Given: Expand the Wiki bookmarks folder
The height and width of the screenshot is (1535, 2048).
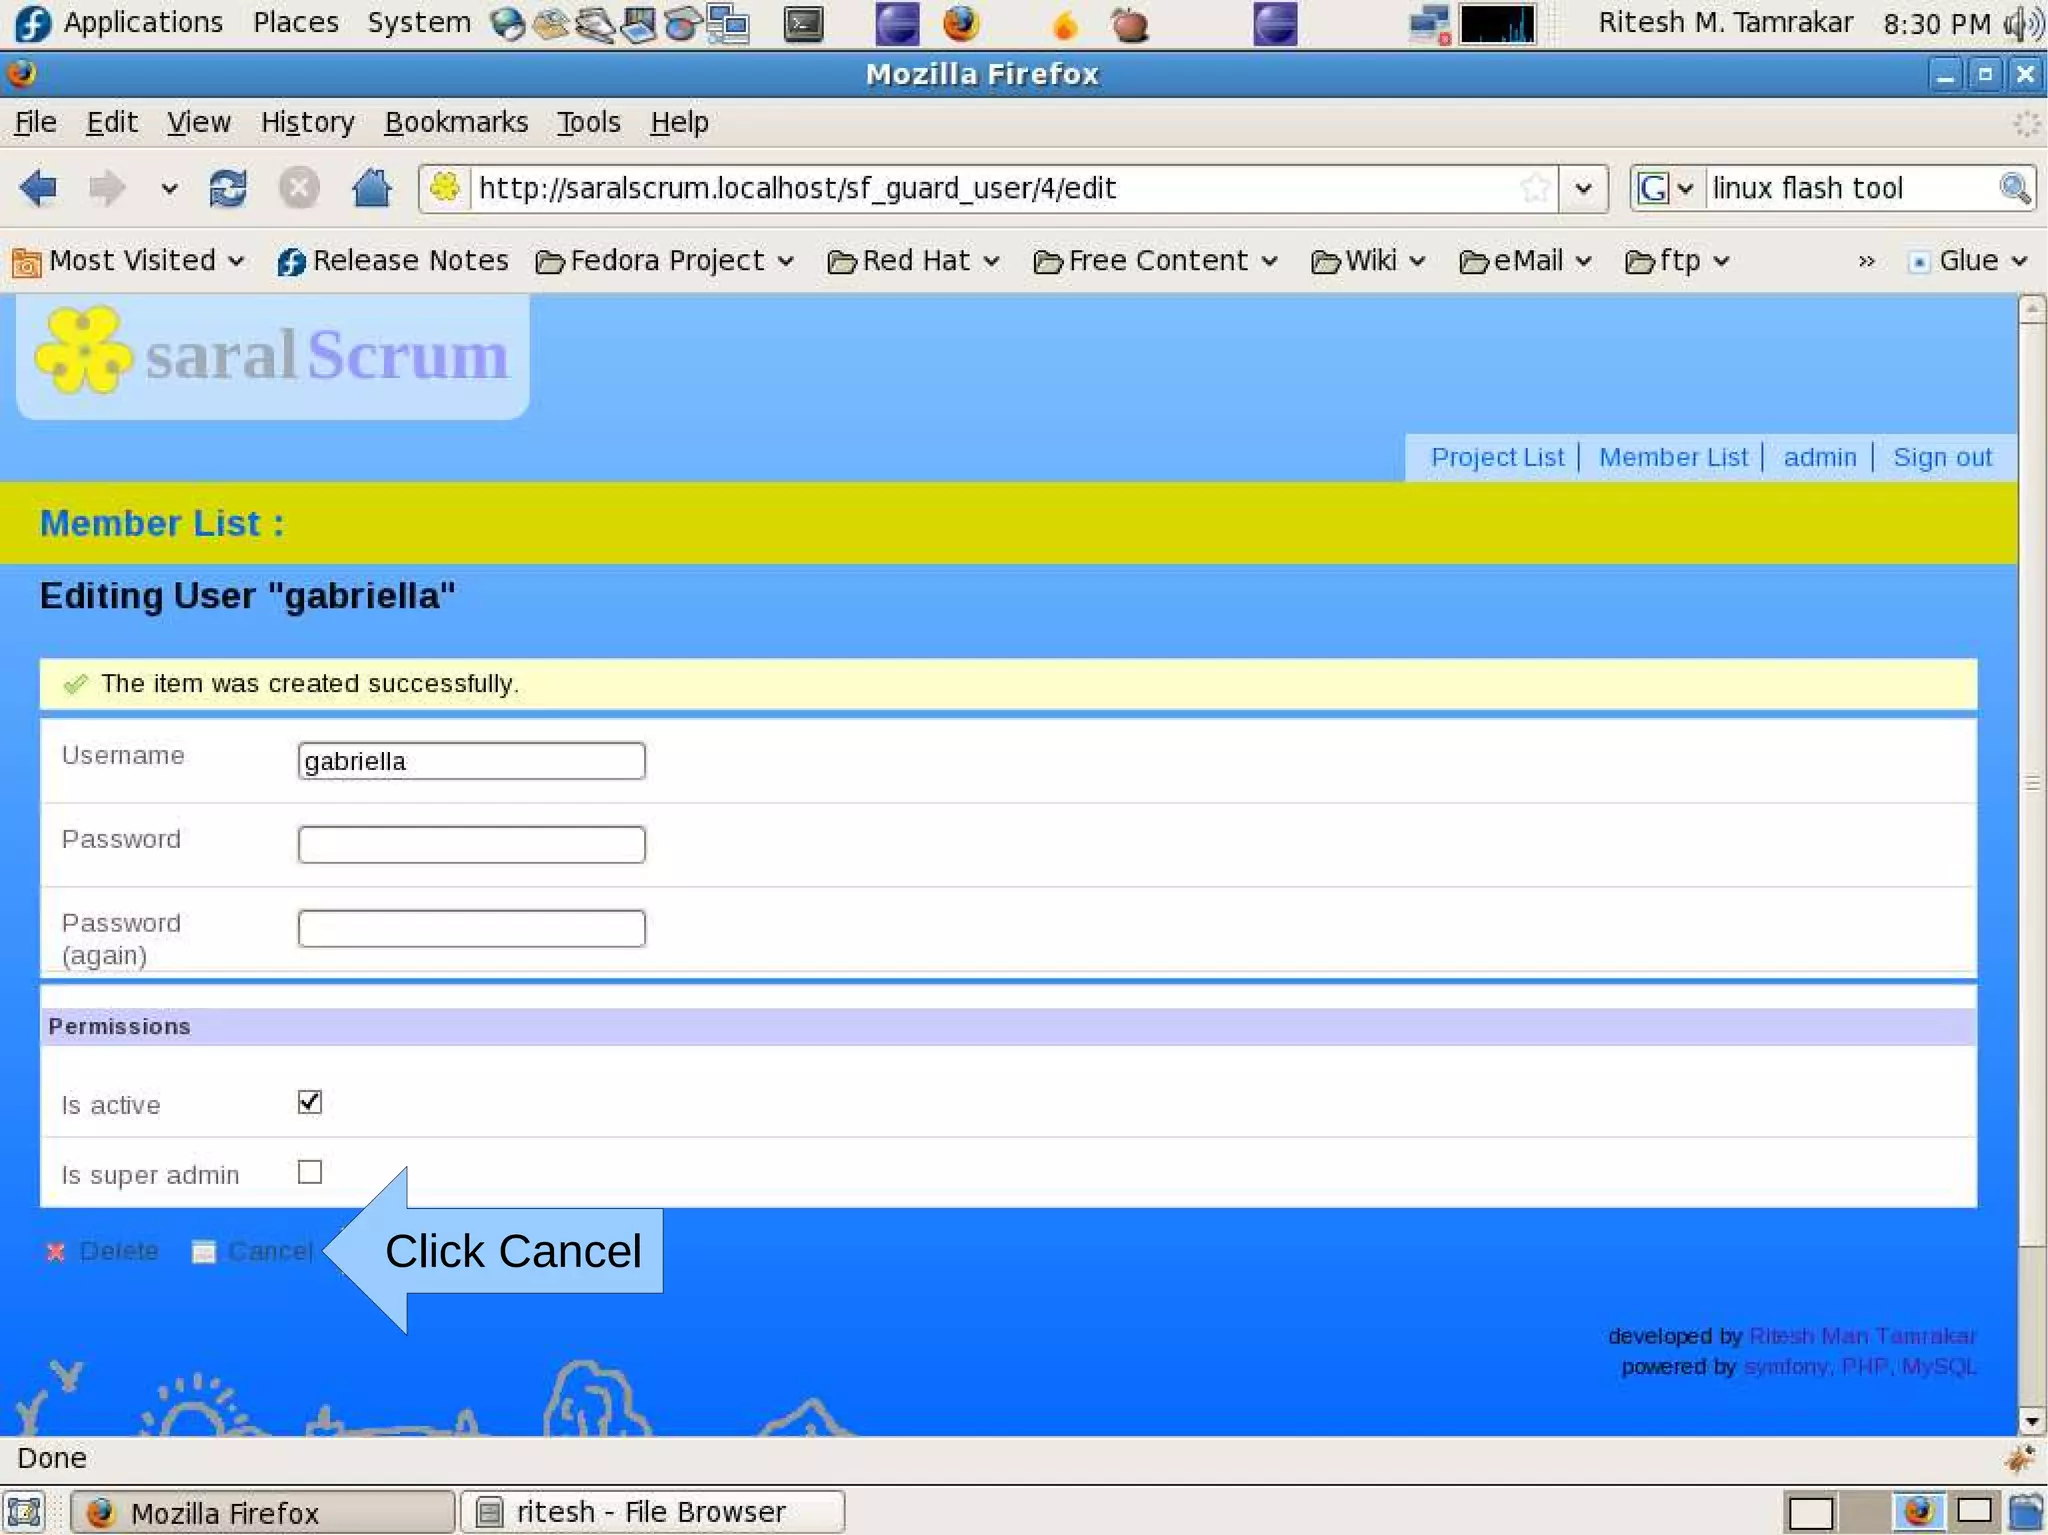Looking at the screenshot, I should 1367,261.
